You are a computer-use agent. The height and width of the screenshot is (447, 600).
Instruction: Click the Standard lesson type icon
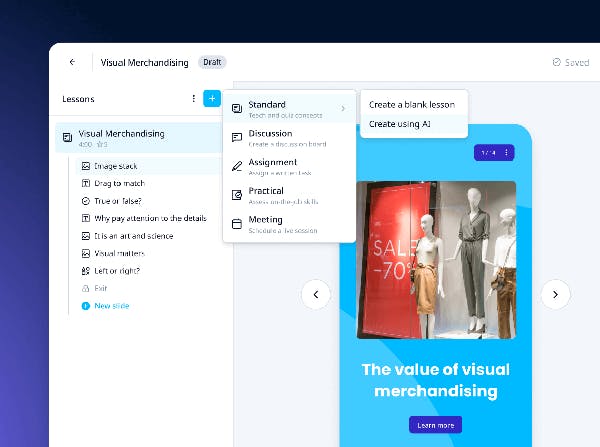237,109
